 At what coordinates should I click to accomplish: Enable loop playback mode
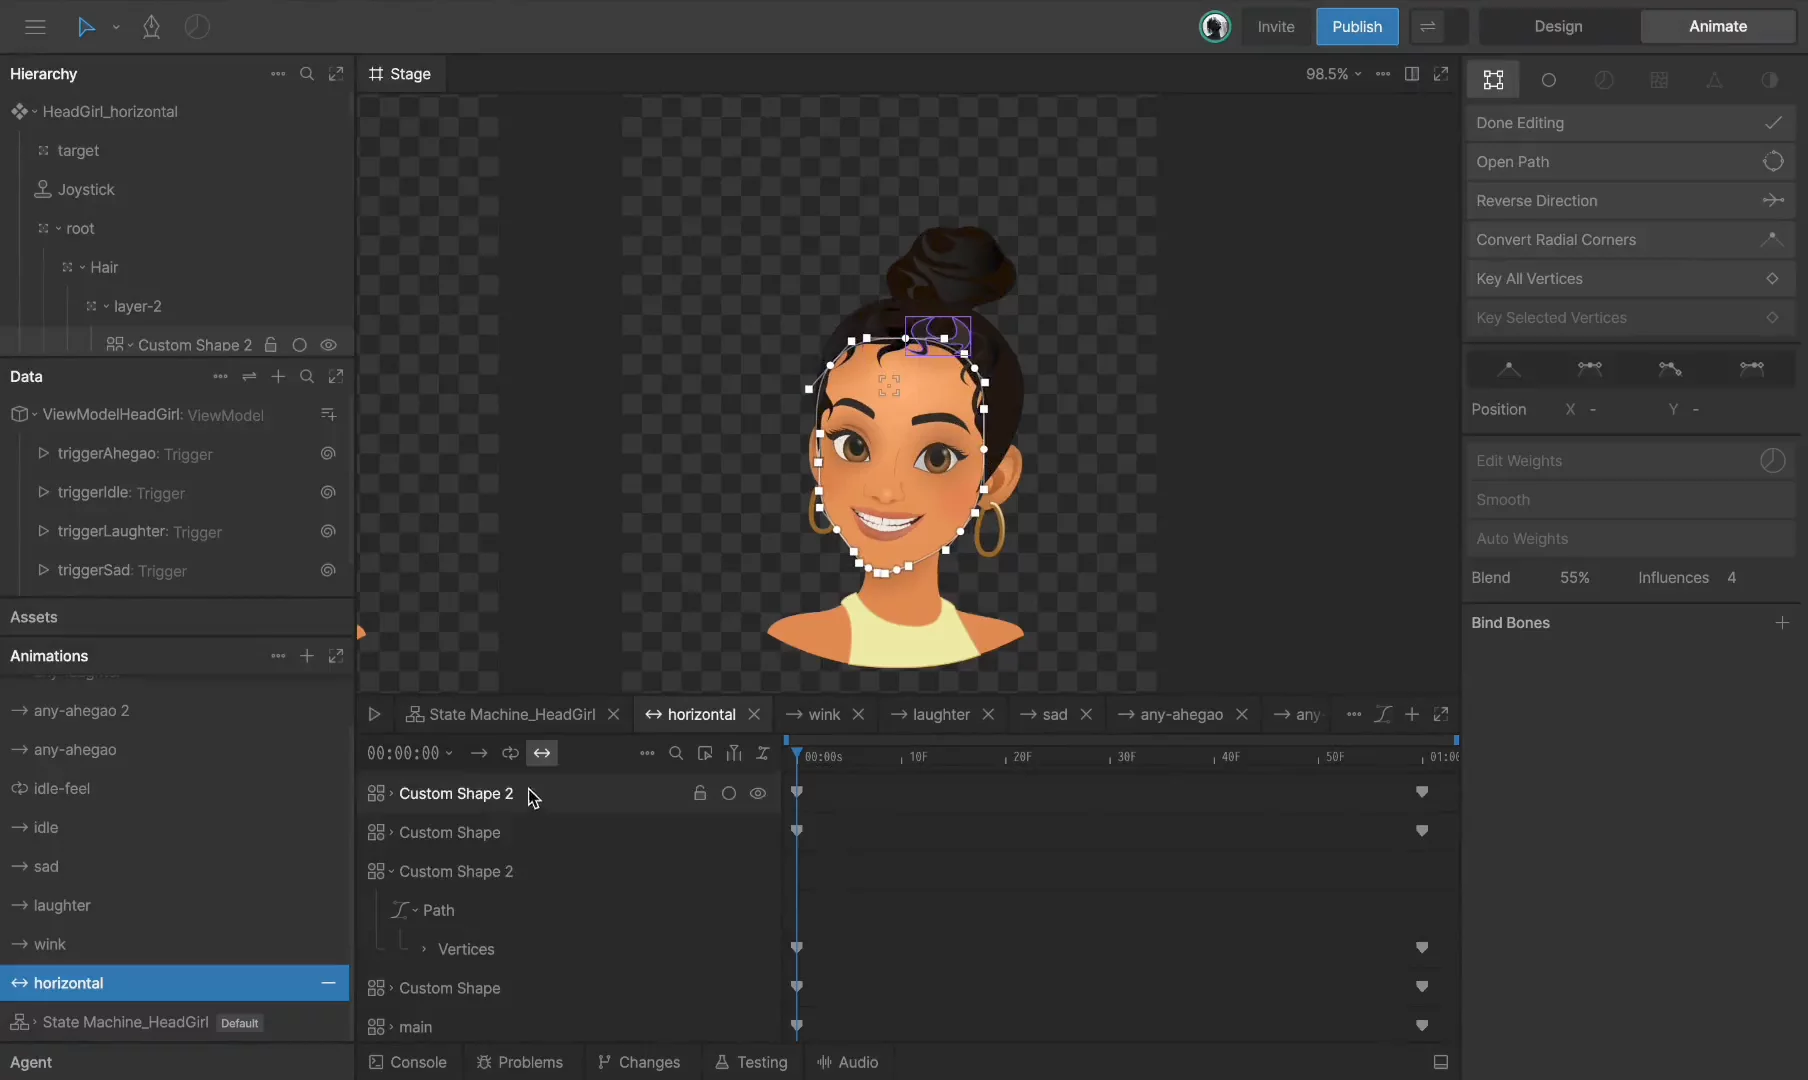[510, 753]
